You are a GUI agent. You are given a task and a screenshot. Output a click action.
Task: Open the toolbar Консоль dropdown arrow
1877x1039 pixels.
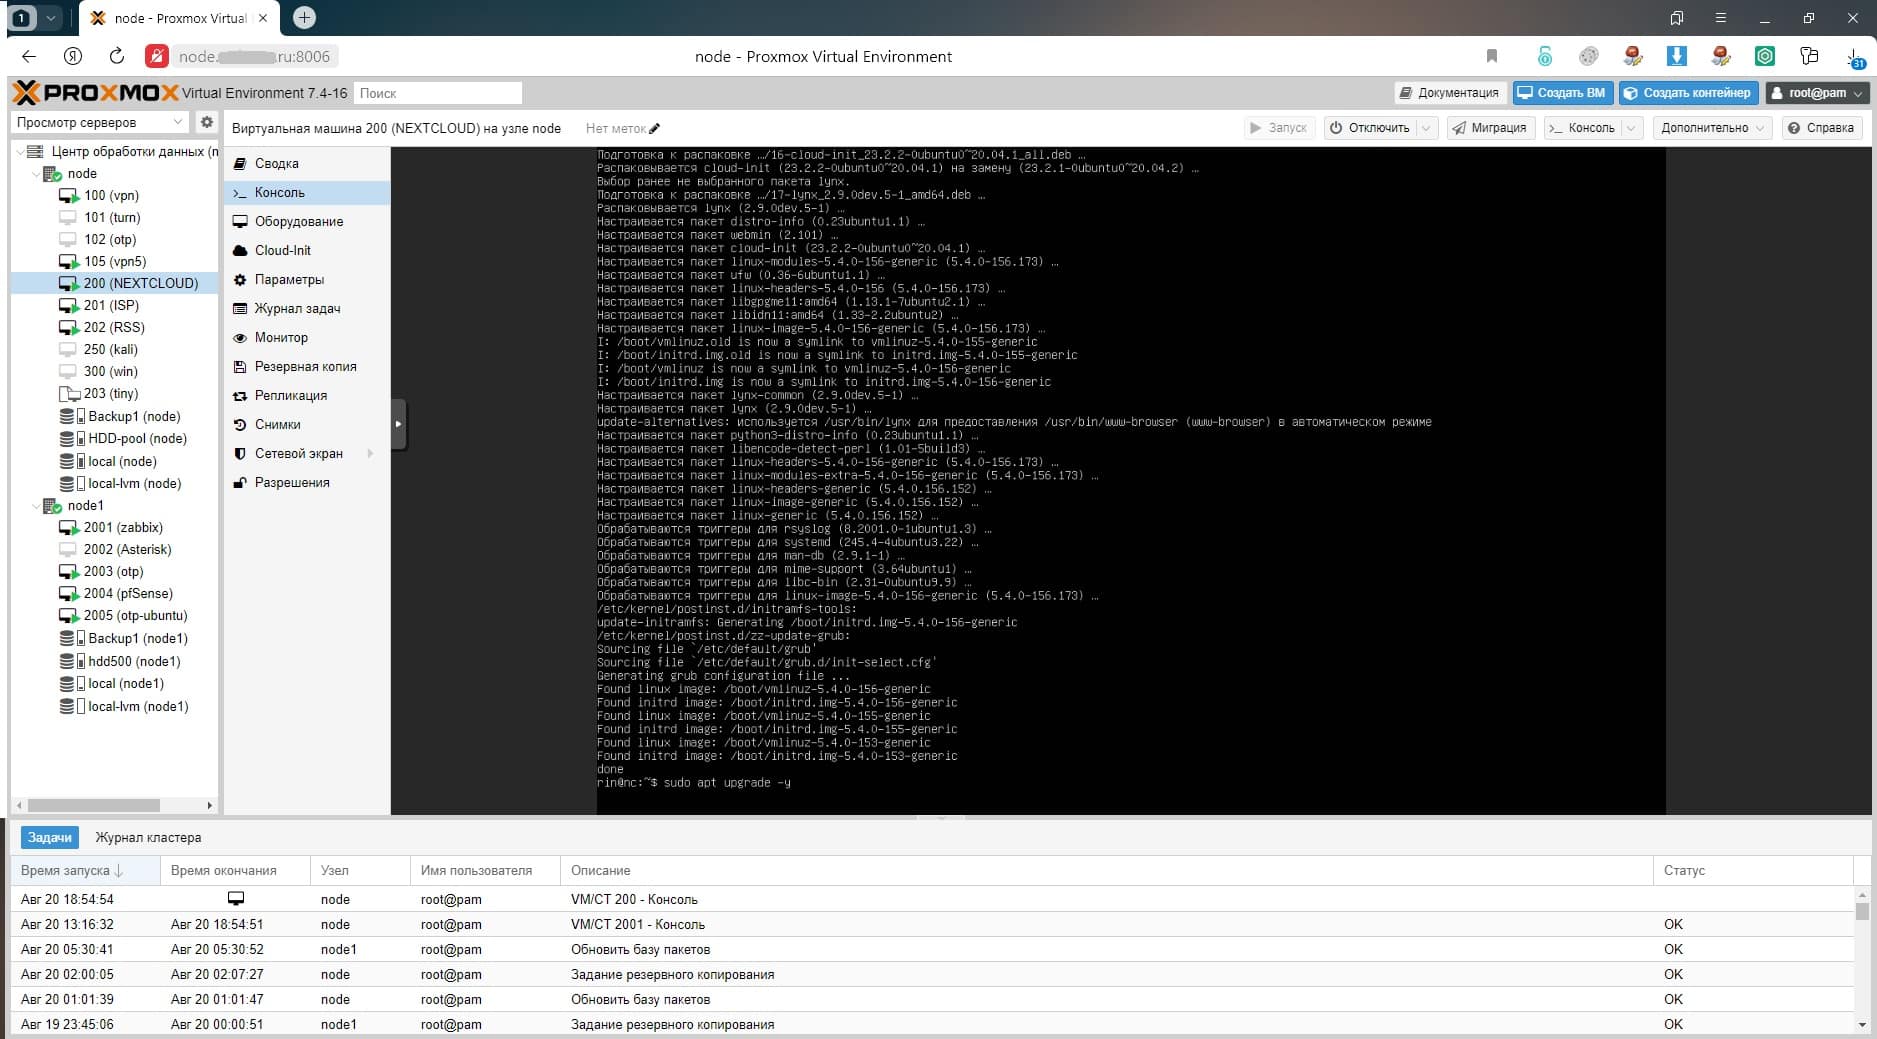coord(1632,128)
